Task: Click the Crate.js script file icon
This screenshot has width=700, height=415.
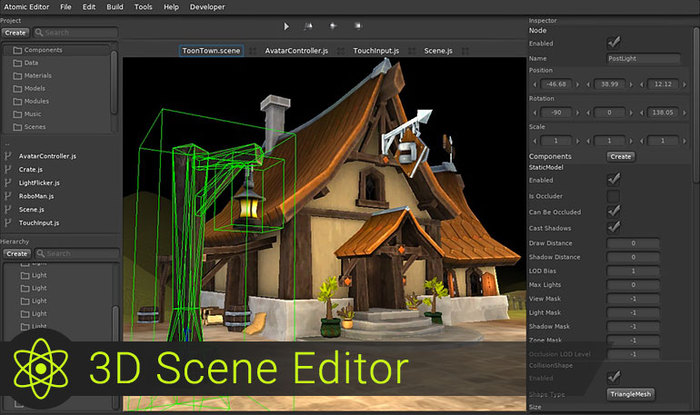Action: [x=8, y=170]
